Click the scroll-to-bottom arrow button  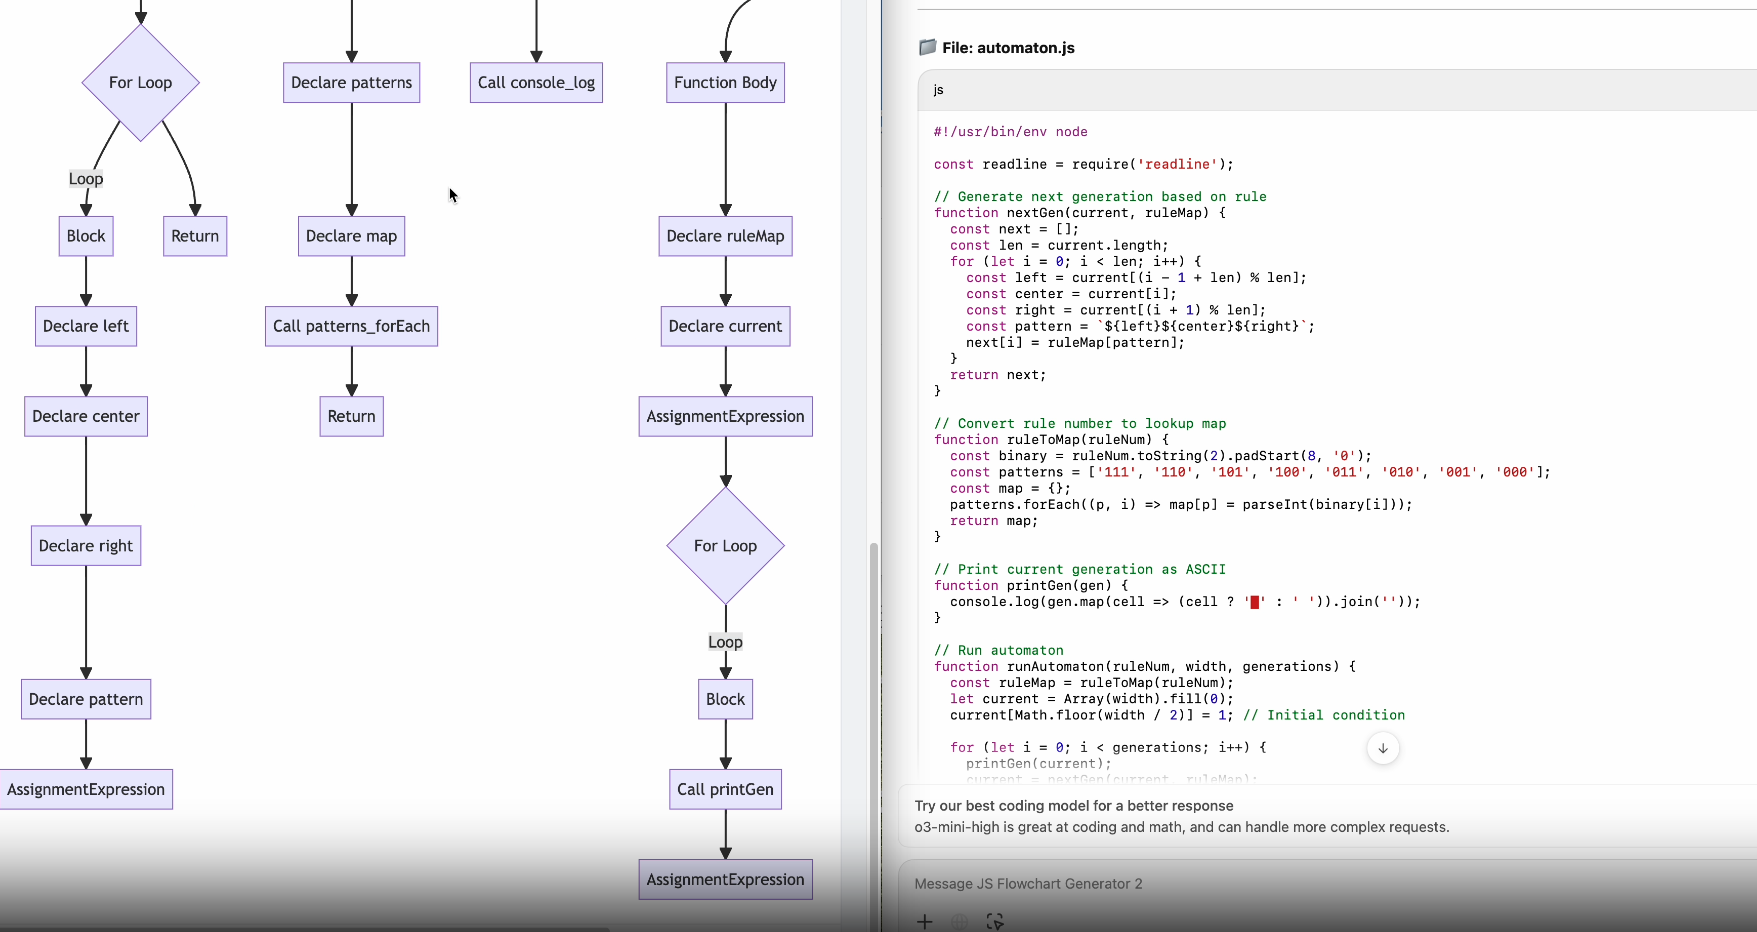point(1383,748)
